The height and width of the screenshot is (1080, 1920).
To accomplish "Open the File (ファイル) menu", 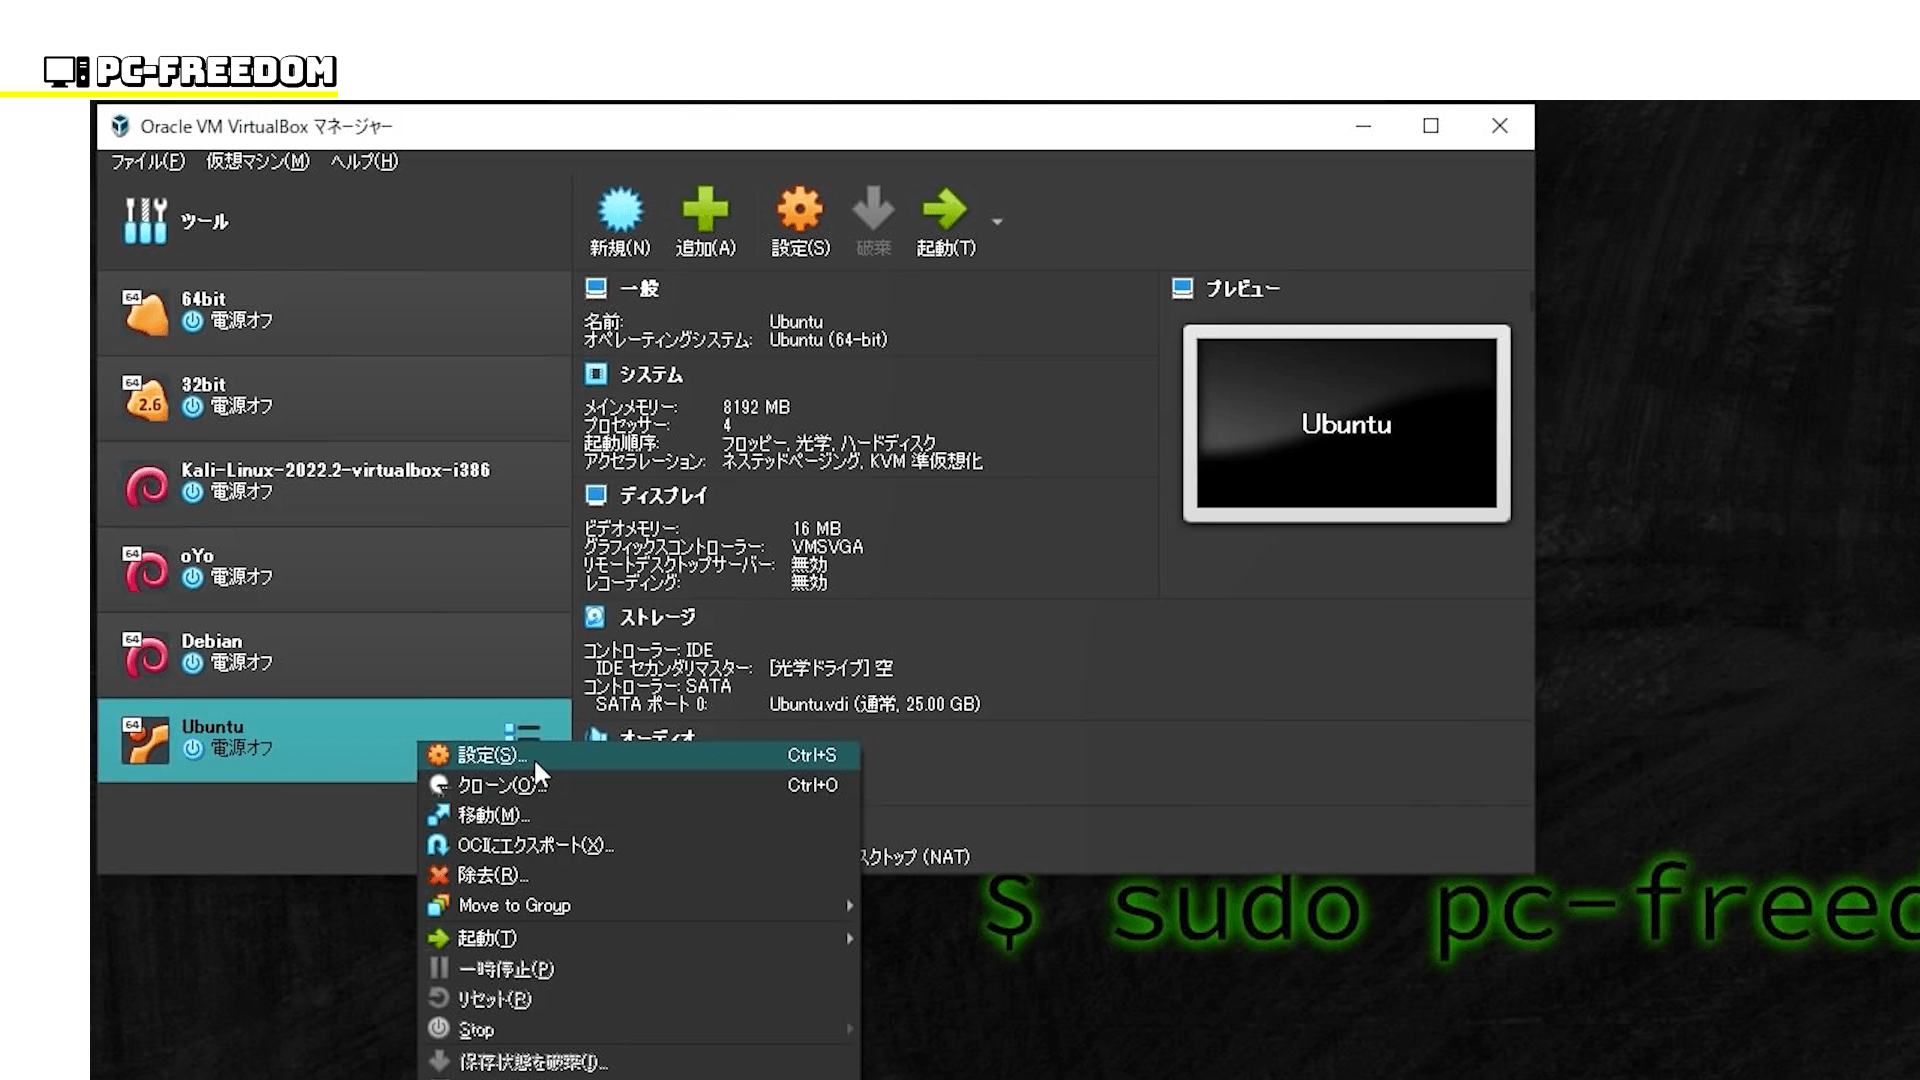I will 147,161.
